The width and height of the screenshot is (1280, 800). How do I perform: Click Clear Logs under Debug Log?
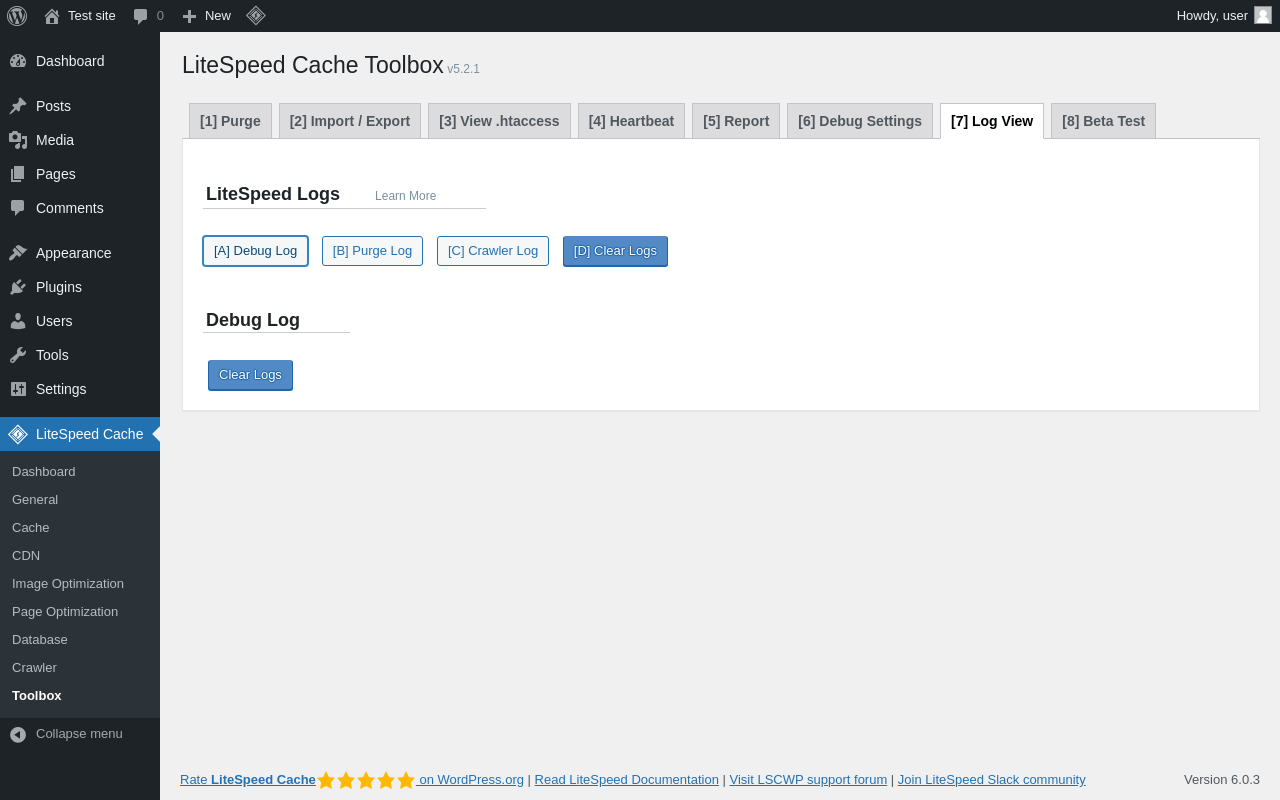tap(250, 375)
